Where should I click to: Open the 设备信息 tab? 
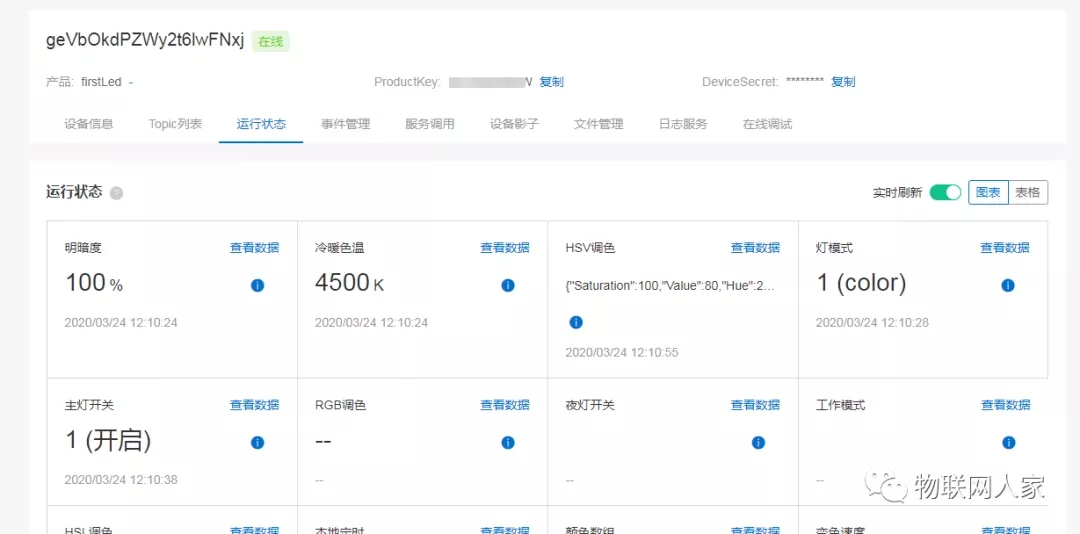(x=89, y=124)
